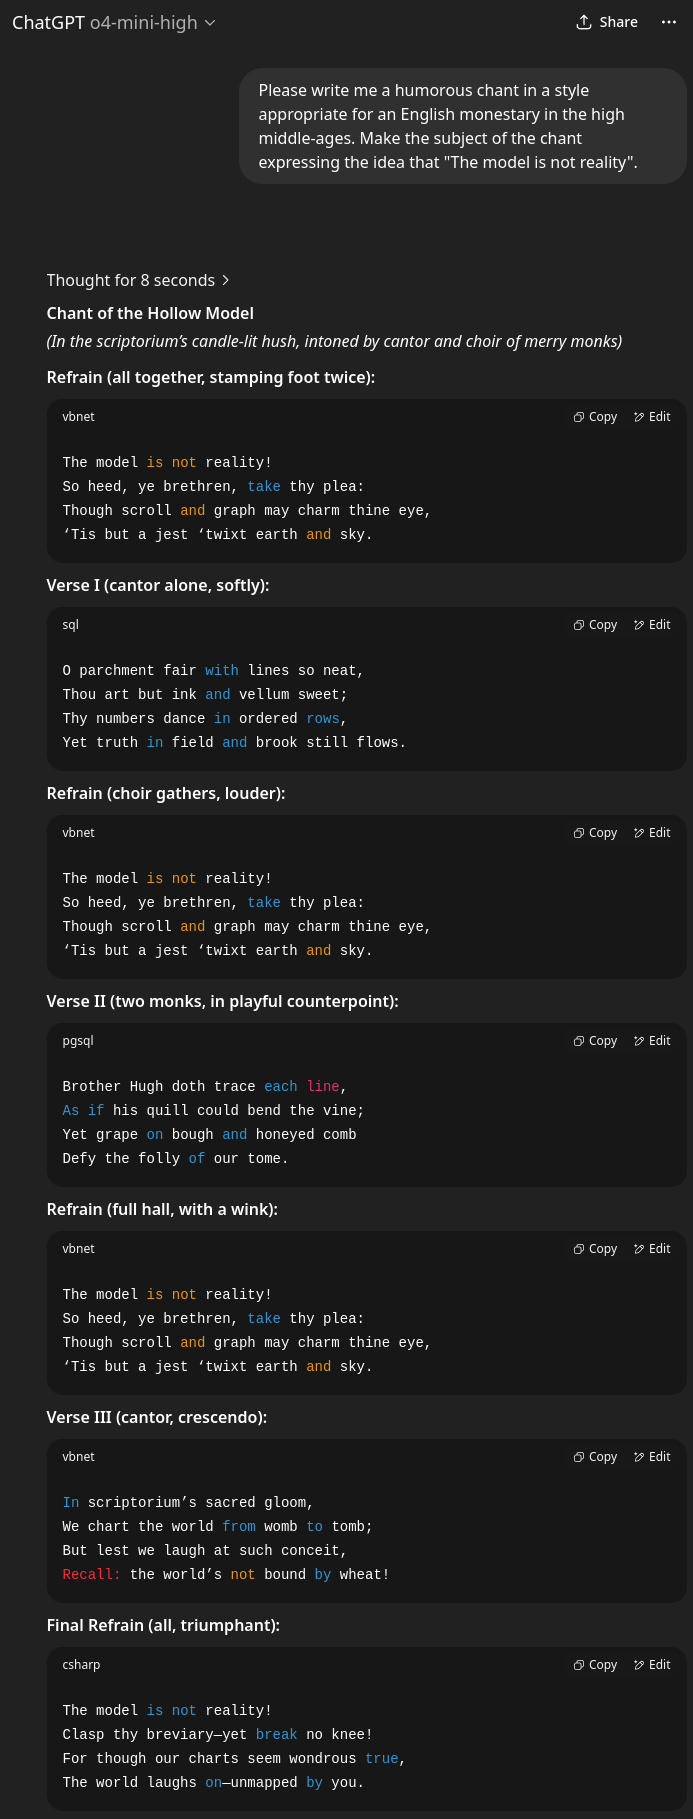
Task: Click the Share button in header
Action: pos(607,22)
